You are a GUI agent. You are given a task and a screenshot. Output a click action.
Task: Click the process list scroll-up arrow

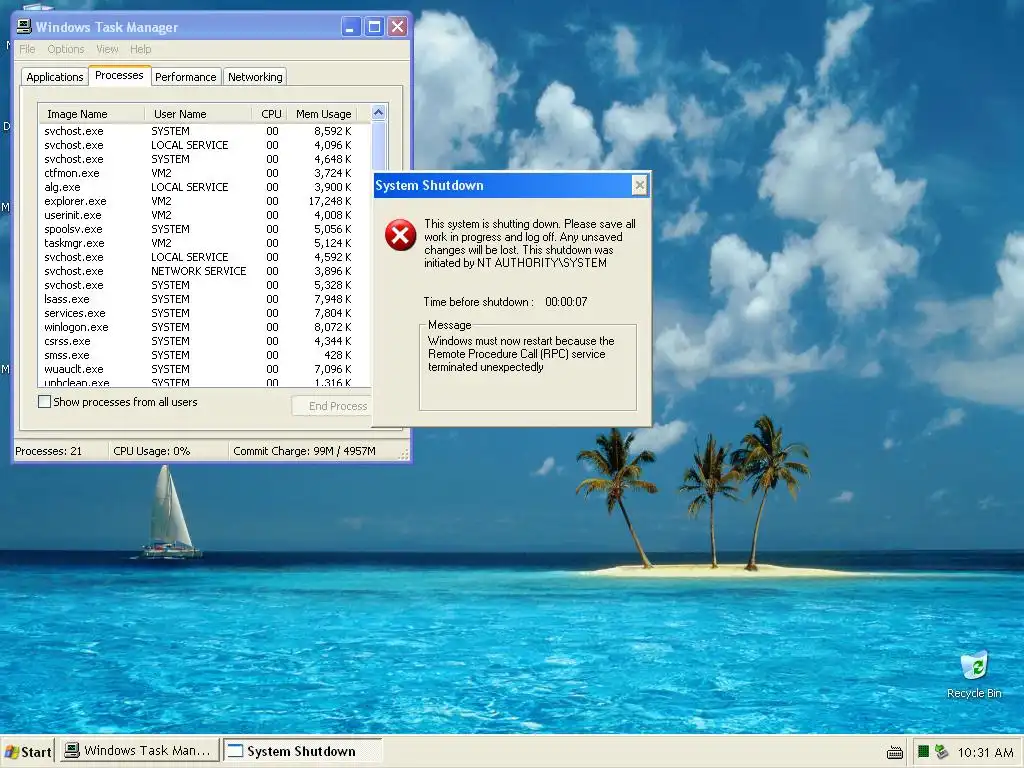pyautogui.click(x=378, y=113)
